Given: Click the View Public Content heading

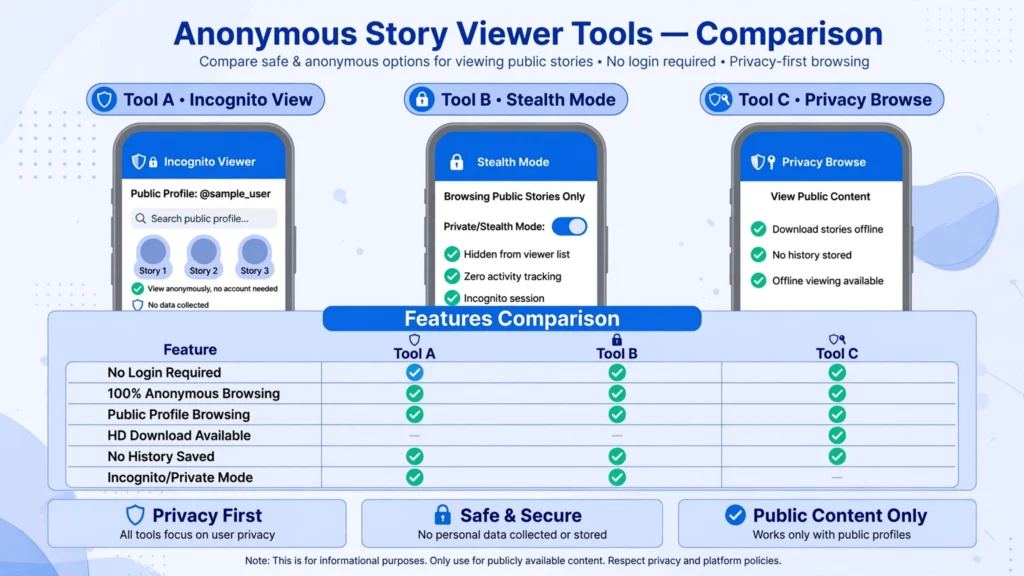Looking at the screenshot, I should pos(820,196).
